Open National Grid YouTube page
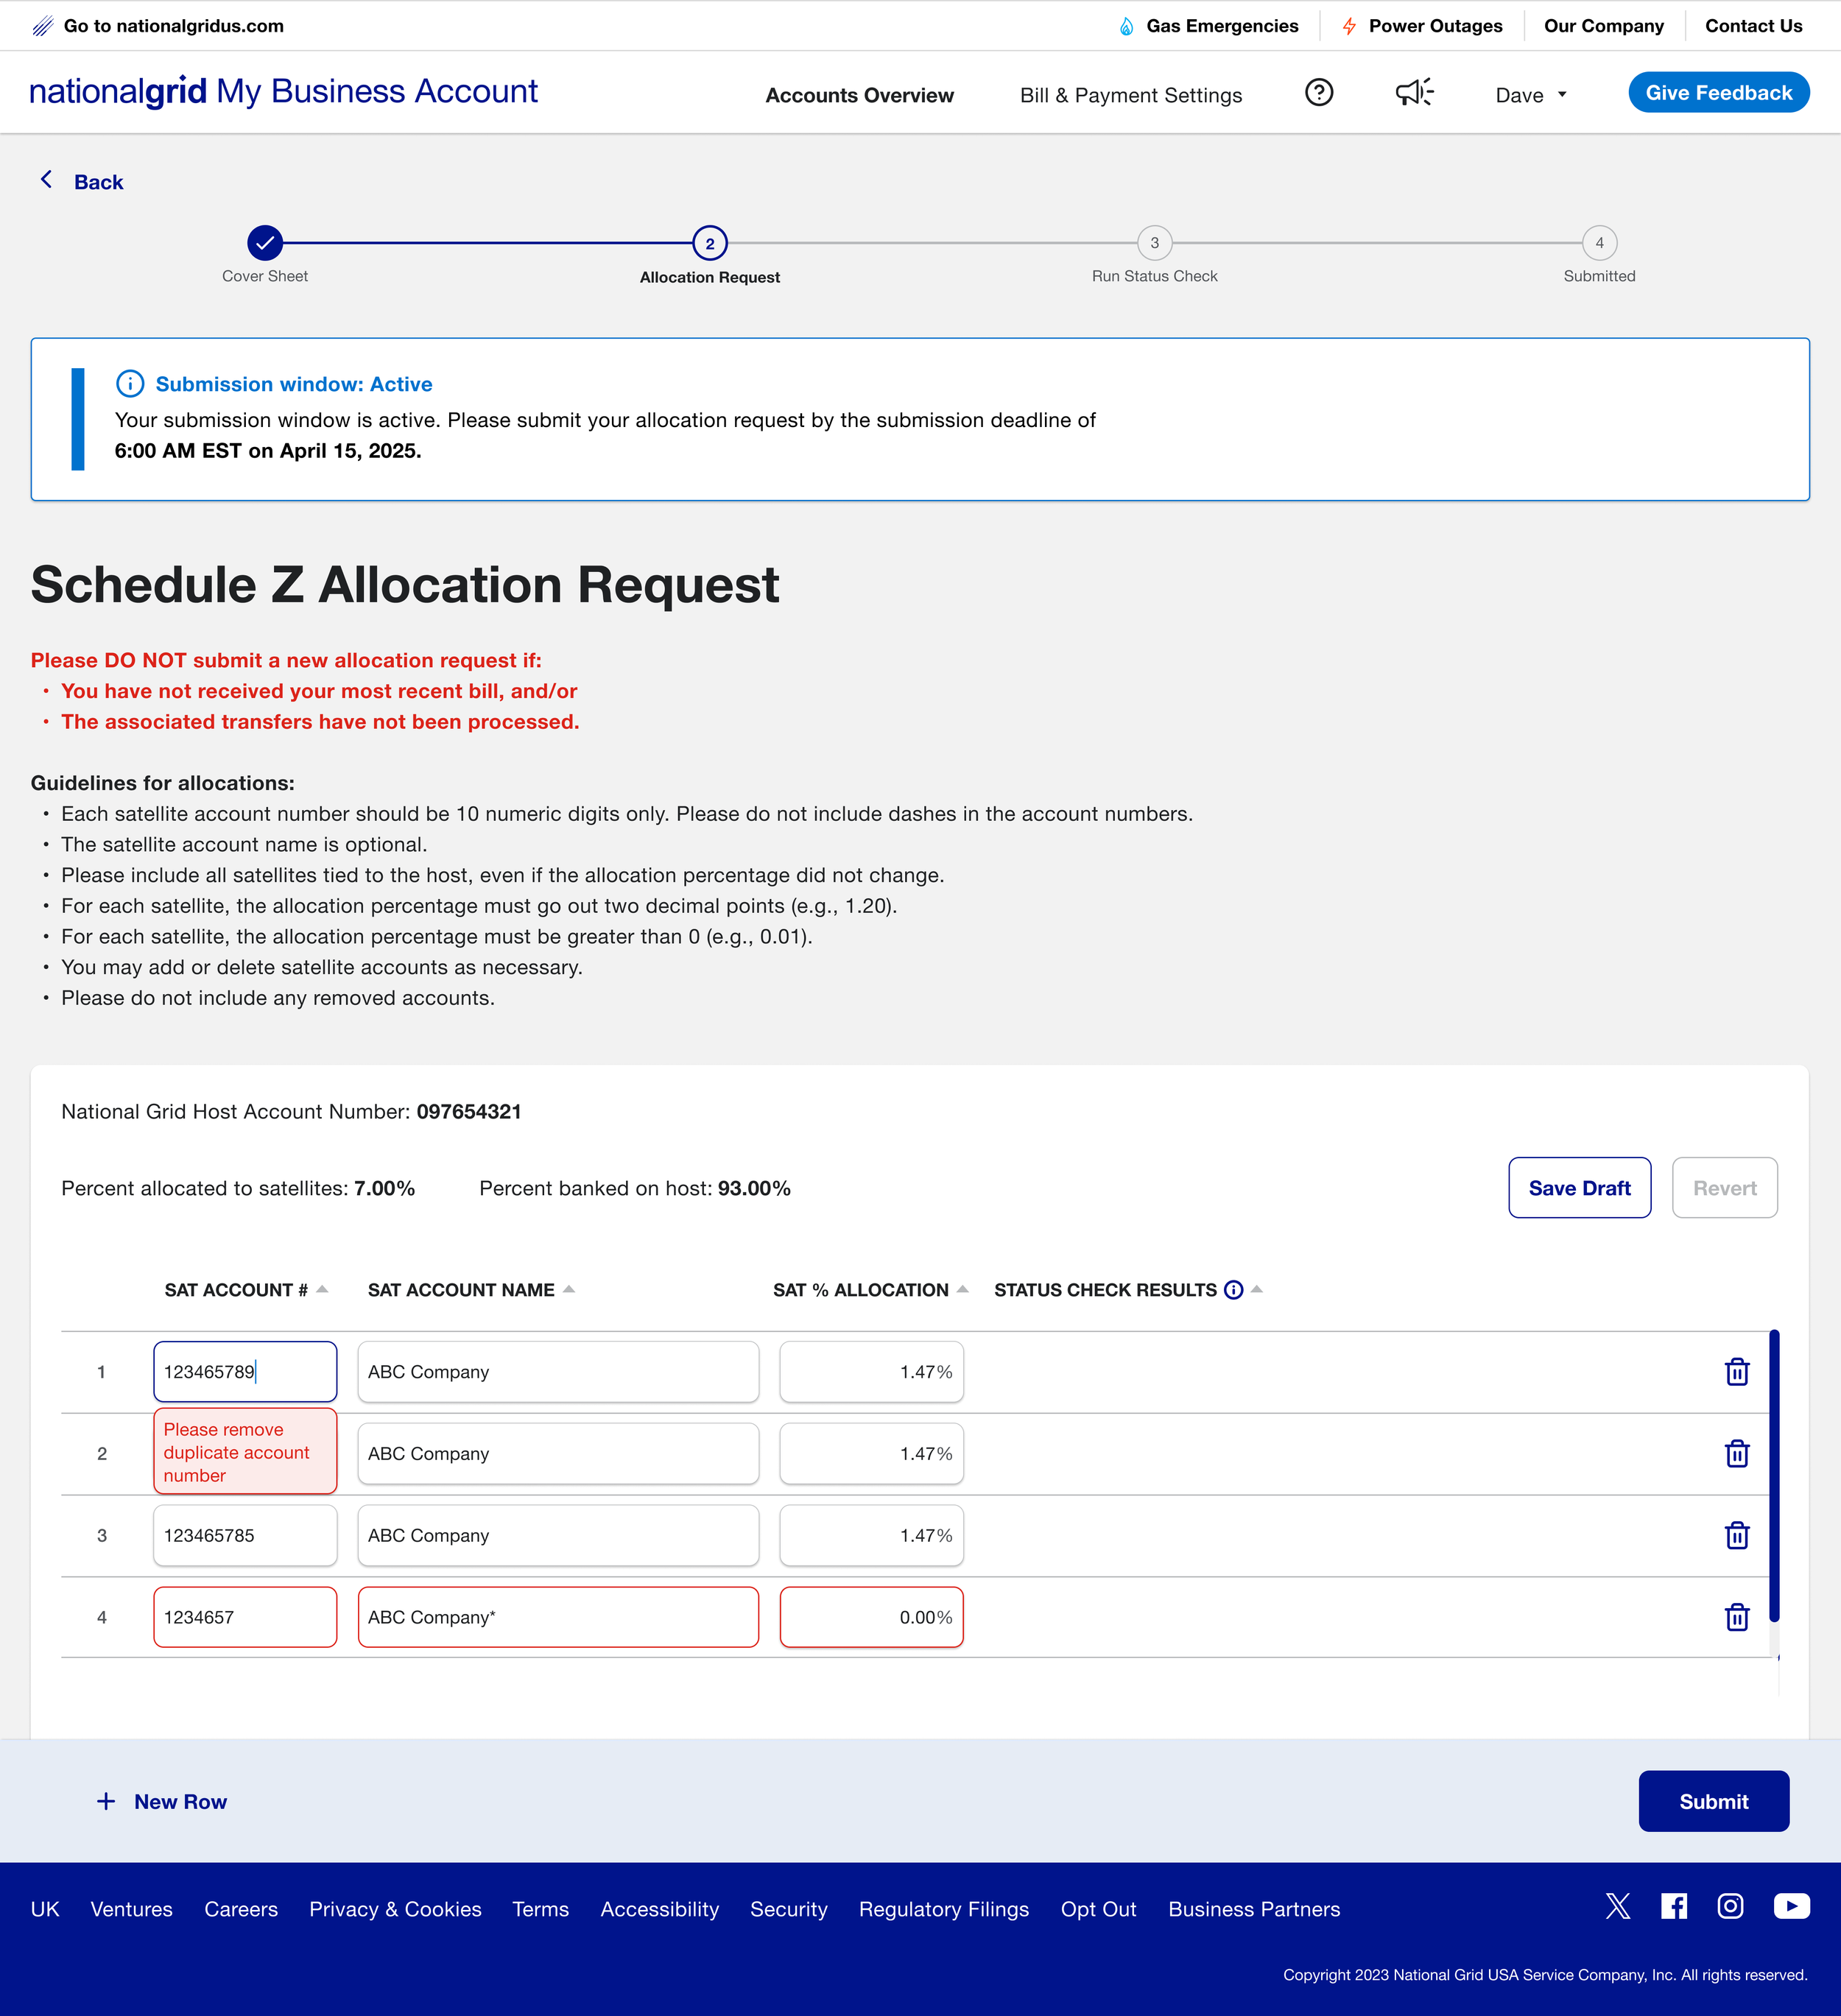 (1791, 1906)
